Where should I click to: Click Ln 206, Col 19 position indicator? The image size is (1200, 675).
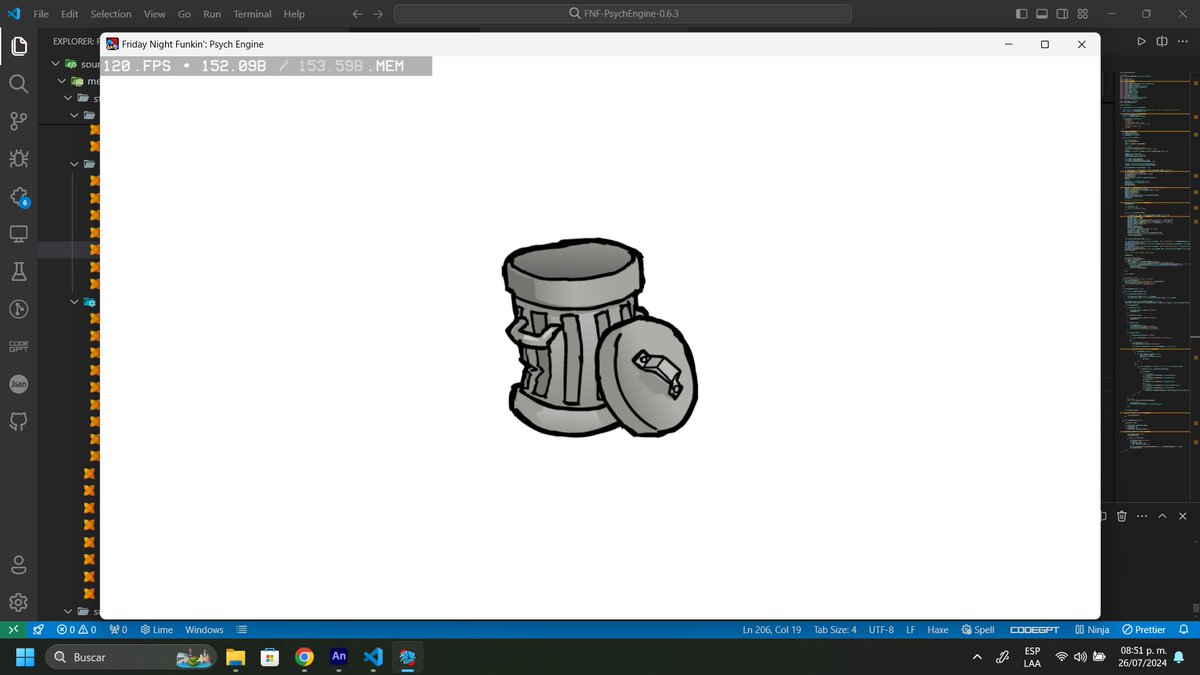point(772,630)
